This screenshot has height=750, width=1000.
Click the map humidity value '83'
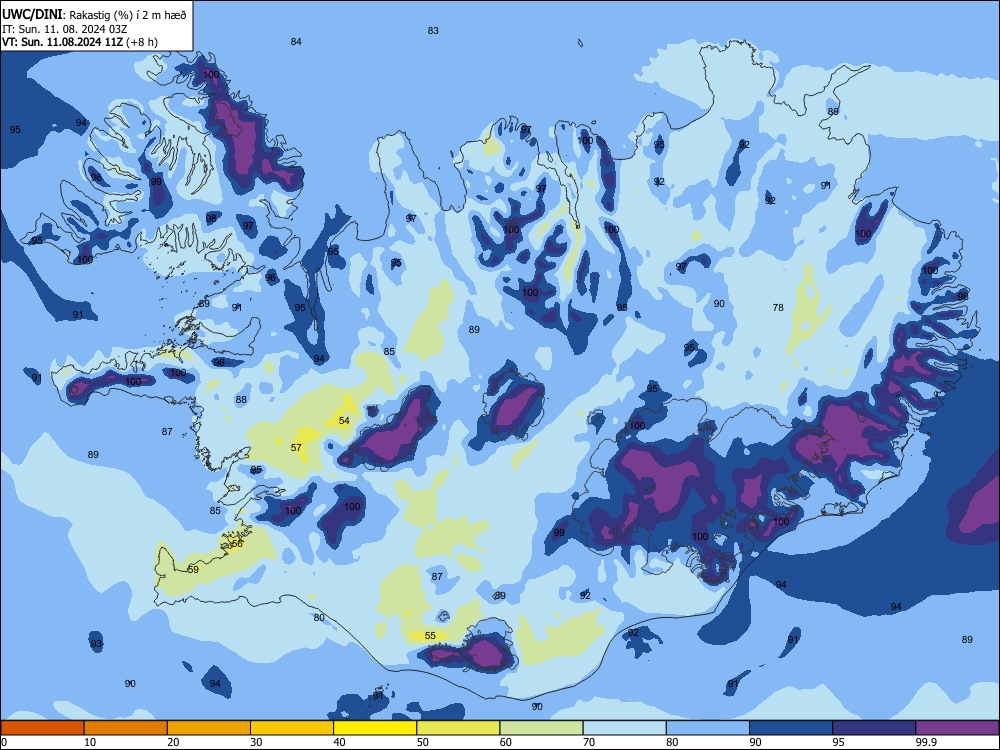pyautogui.click(x=433, y=31)
